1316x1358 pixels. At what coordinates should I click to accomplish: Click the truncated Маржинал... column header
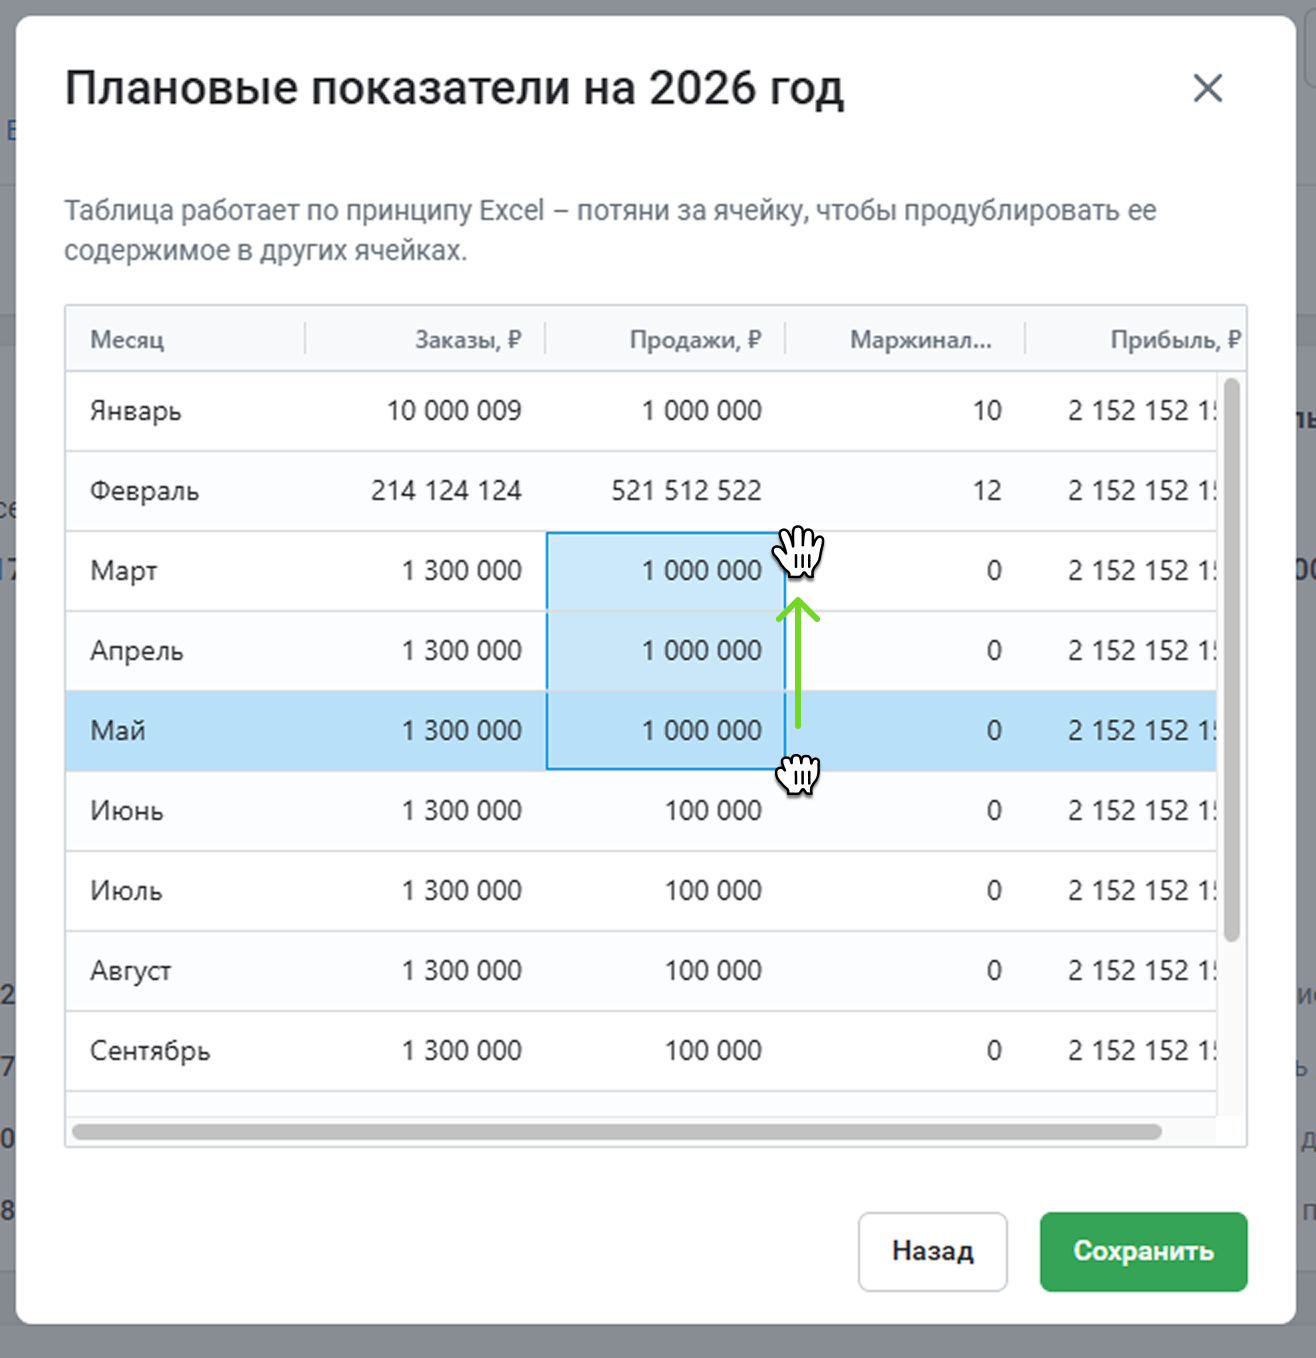point(920,340)
